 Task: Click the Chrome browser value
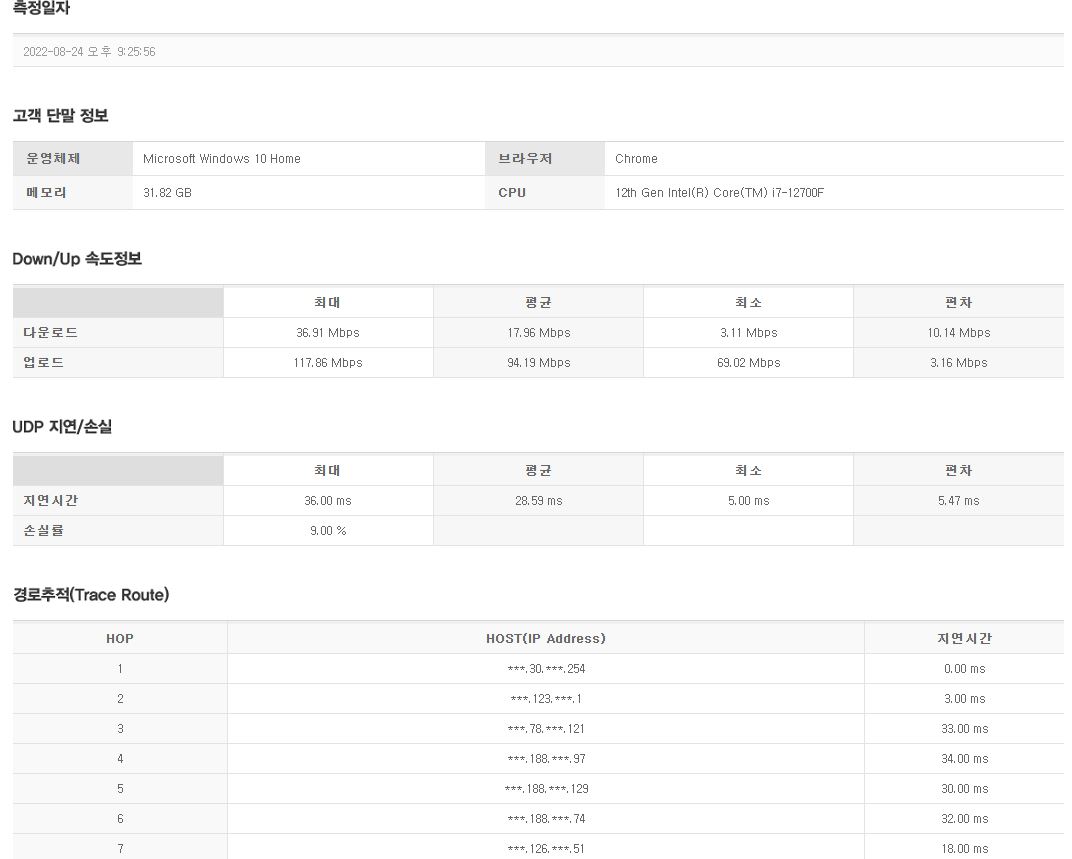[x=636, y=159]
